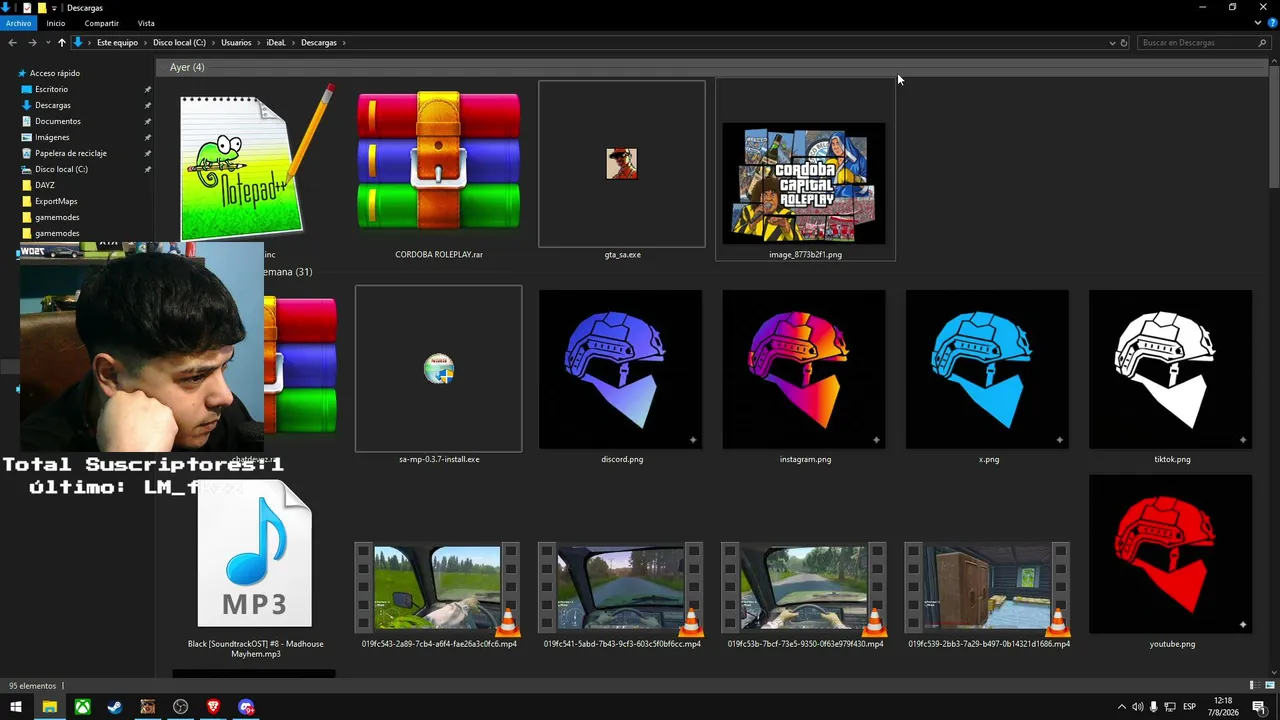This screenshot has width=1280, height=720.
Task: Open Disco local (C:) in sidebar
Action: click(x=61, y=169)
